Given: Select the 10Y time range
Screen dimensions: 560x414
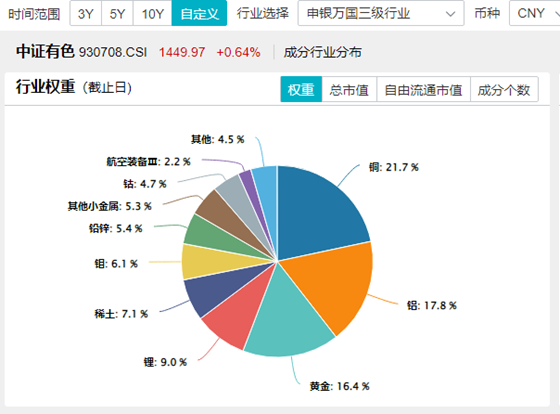Looking at the screenshot, I should point(152,14).
